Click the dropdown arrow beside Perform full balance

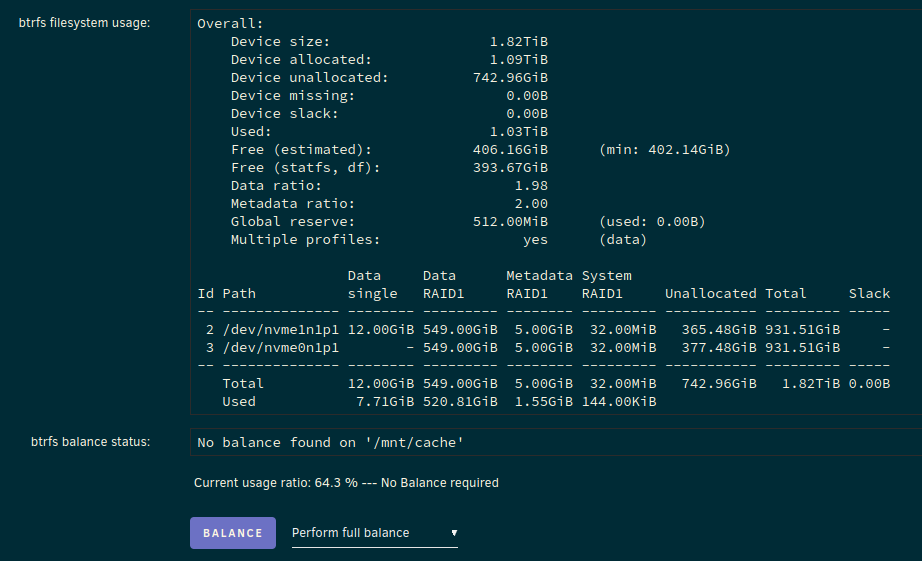pyautogui.click(x=454, y=533)
